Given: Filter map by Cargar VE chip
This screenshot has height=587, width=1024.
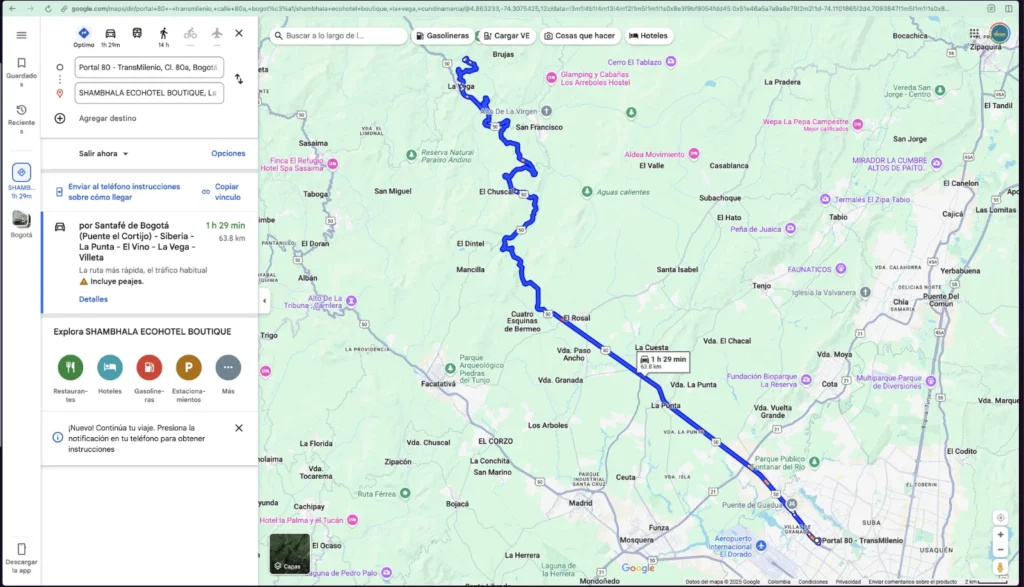Looking at the screenshot, I should point(507,36).
